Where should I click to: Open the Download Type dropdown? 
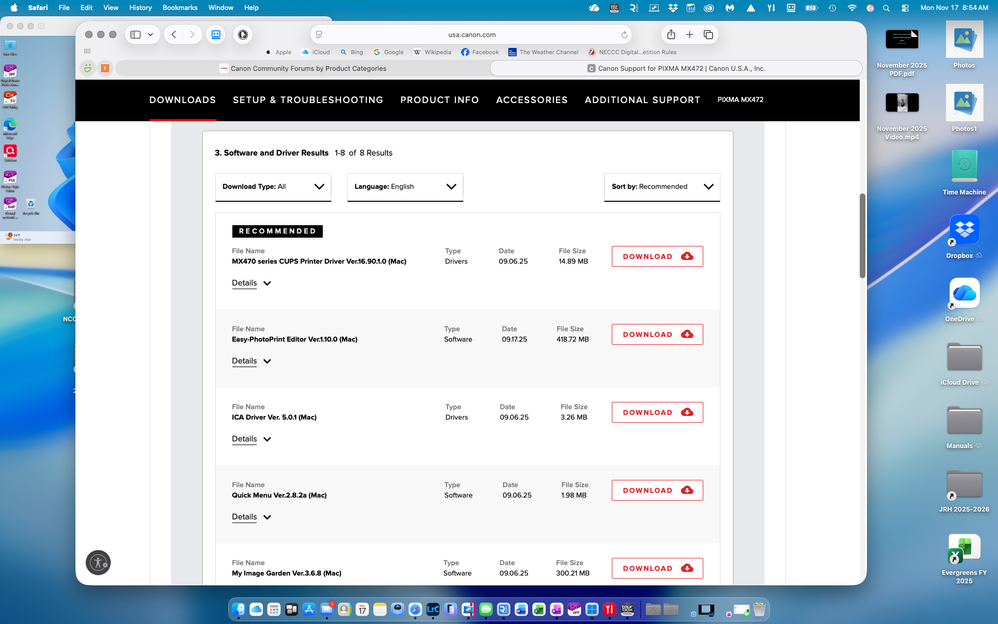272,187
